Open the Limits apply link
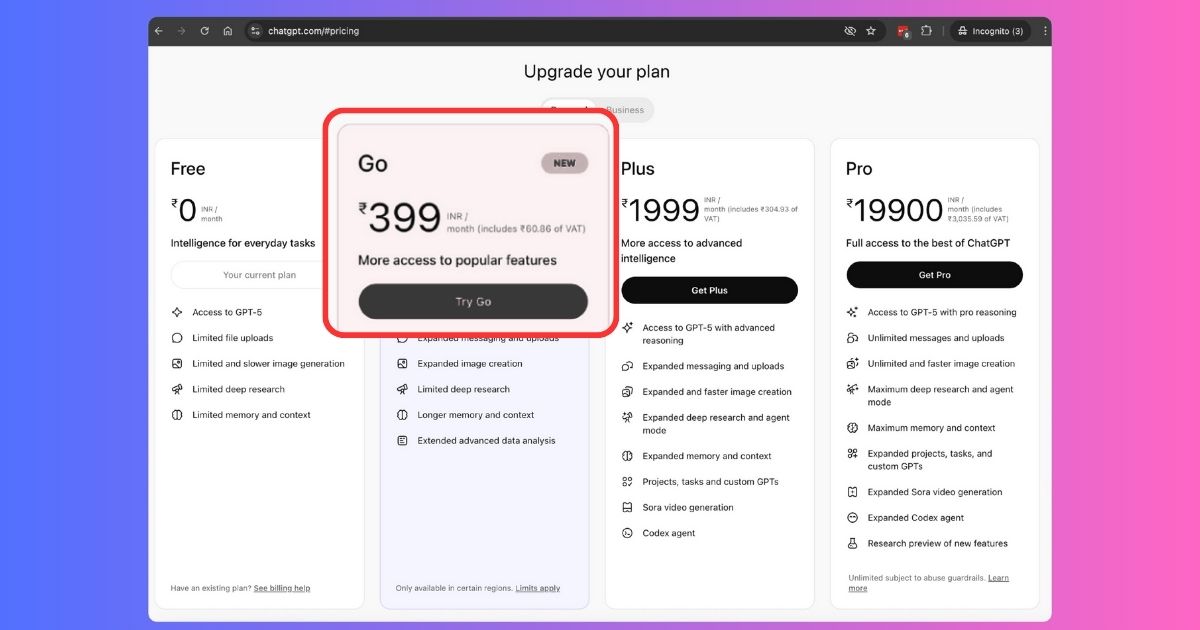This screenshot has height=630, width=1200. (x=537, y=588)
